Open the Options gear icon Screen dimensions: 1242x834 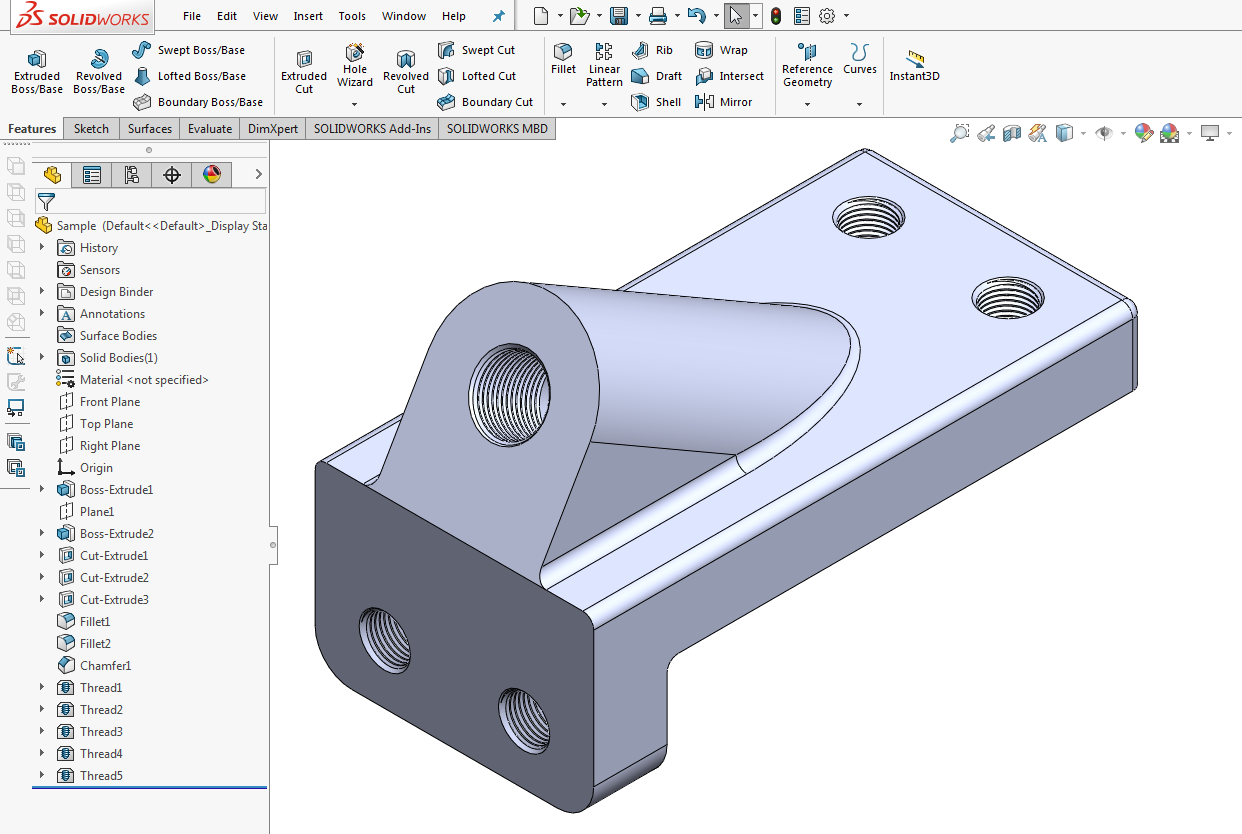(x=827, y=16)
